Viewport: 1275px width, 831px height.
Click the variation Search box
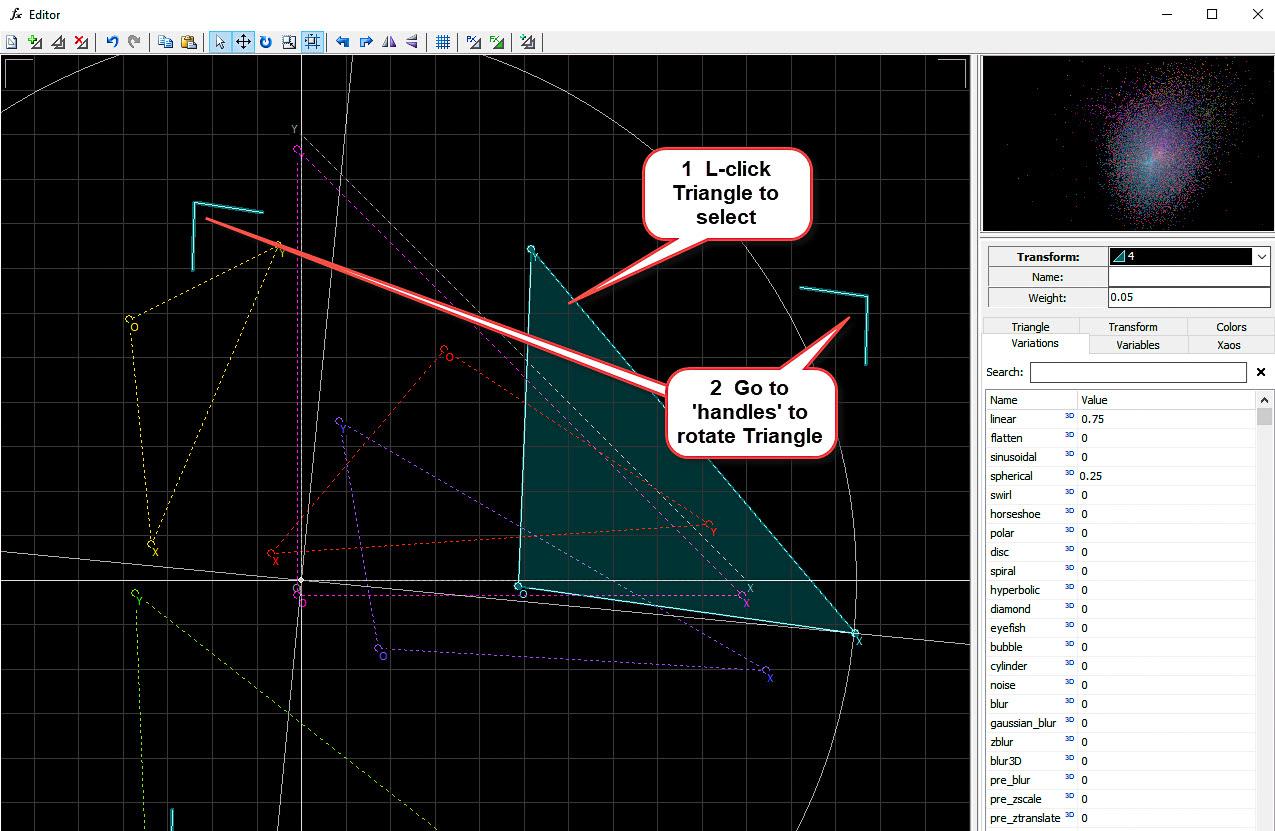click(1138, 372)
